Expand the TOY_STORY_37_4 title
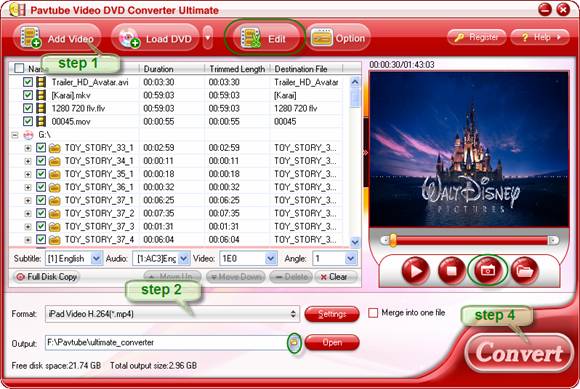580x389 pixels. (x=28, y=240)
